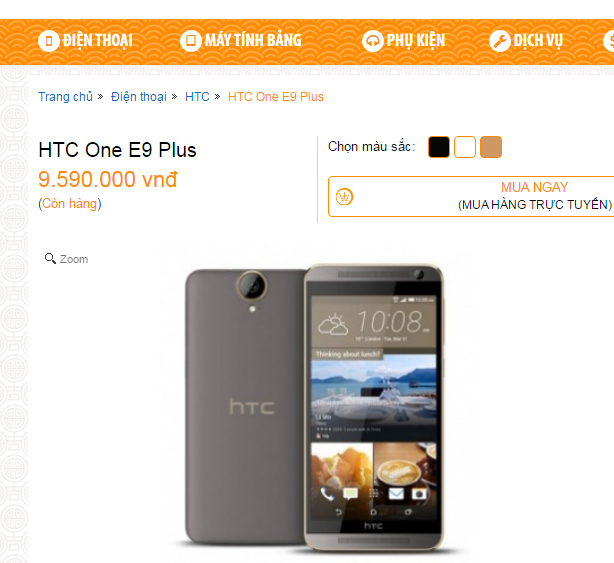Screen dimensions: 614x563
Task: Click the tablet icon beside MÁY TÍNH BẢNG
Action: pos(191,41)
